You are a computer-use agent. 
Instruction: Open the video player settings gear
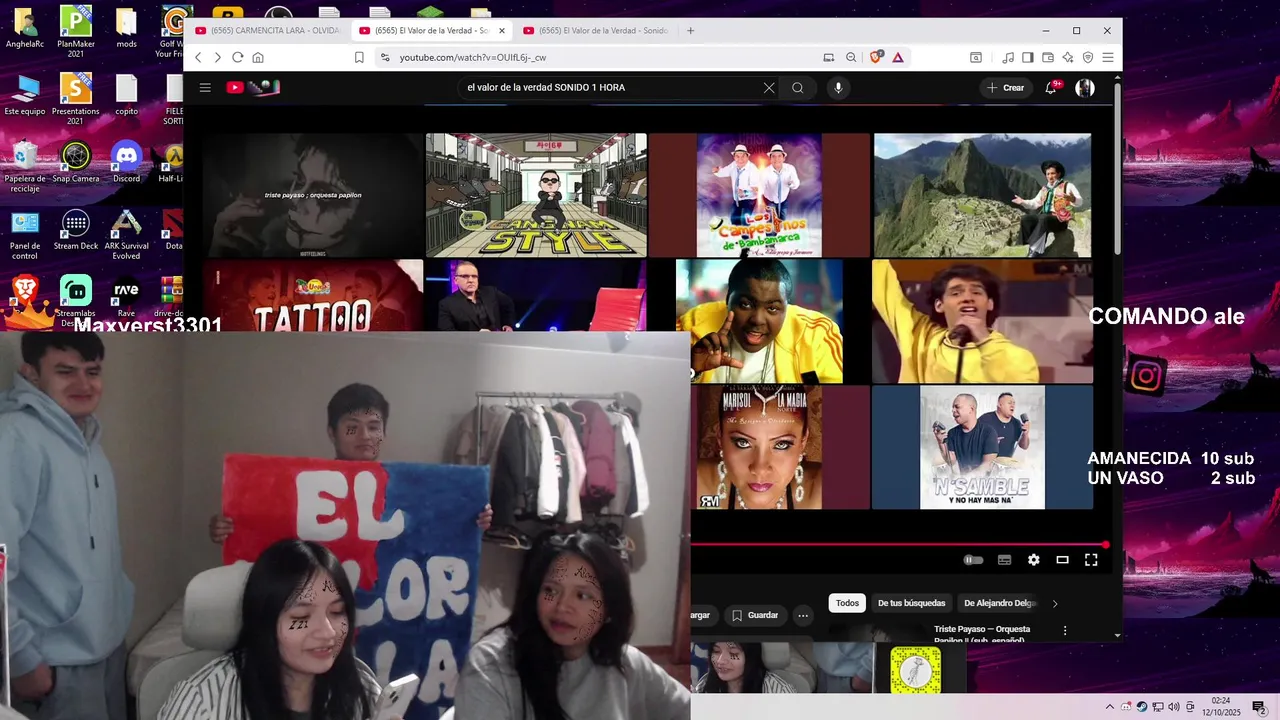click(1034, 560)
